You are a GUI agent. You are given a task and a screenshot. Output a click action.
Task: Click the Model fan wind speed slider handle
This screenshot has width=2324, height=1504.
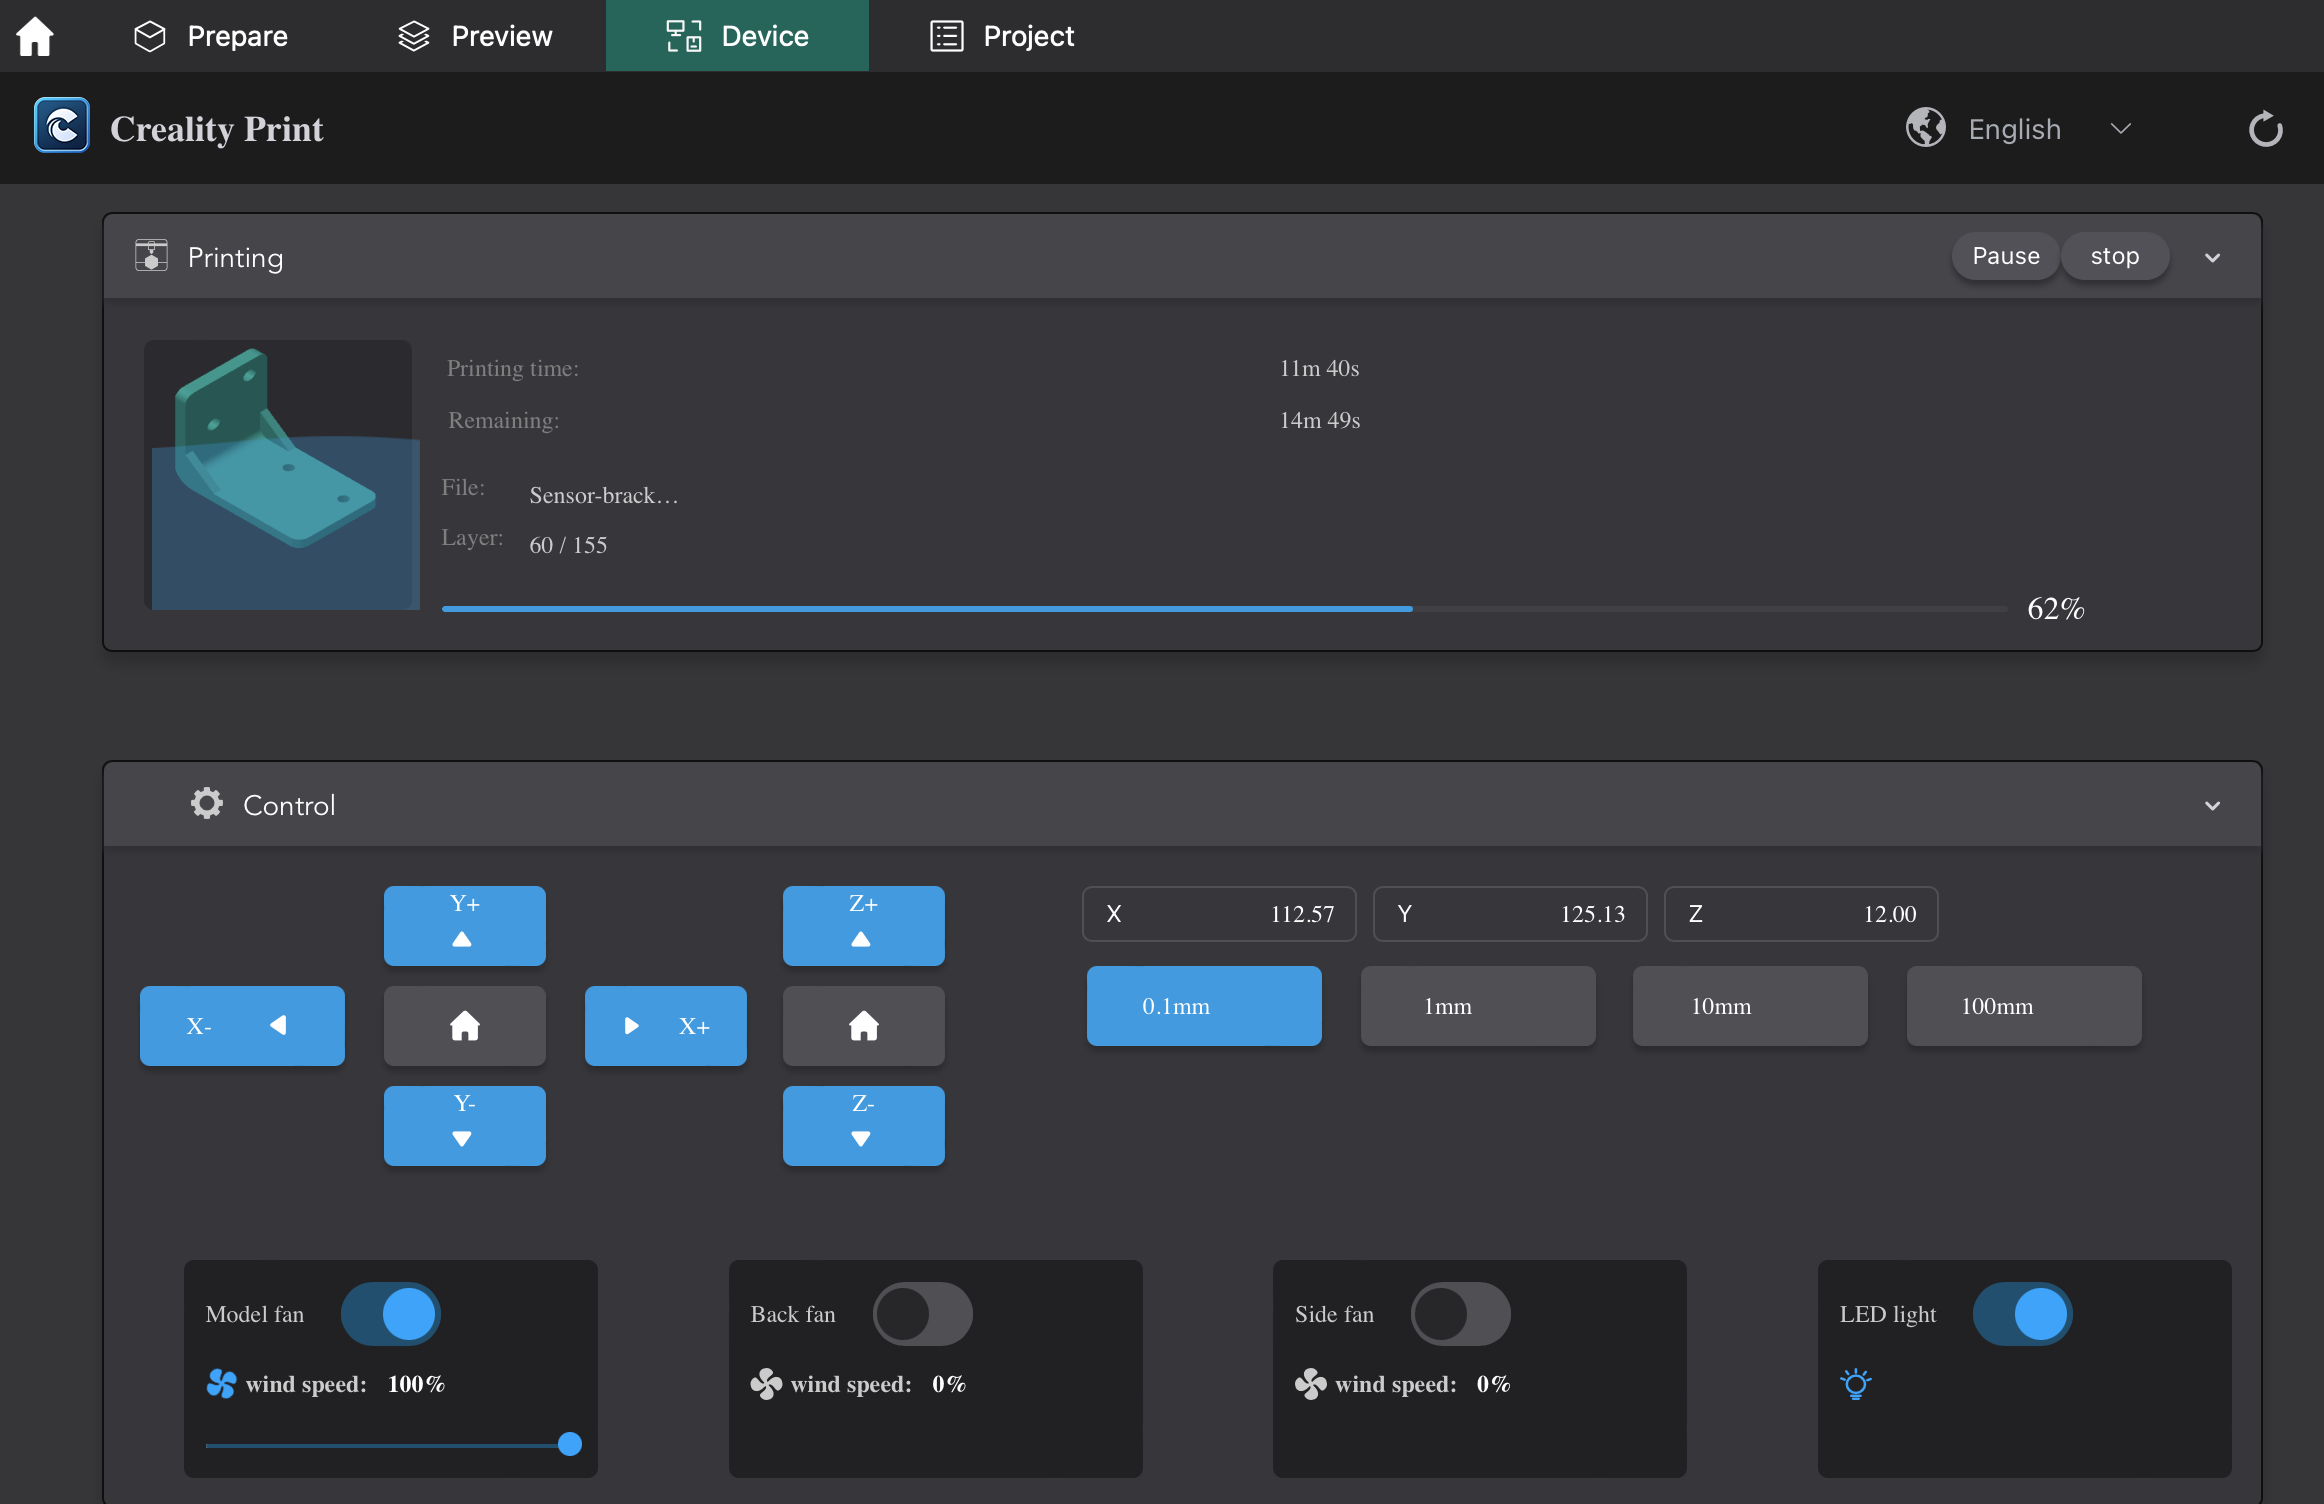click(x=570, y=1443)
